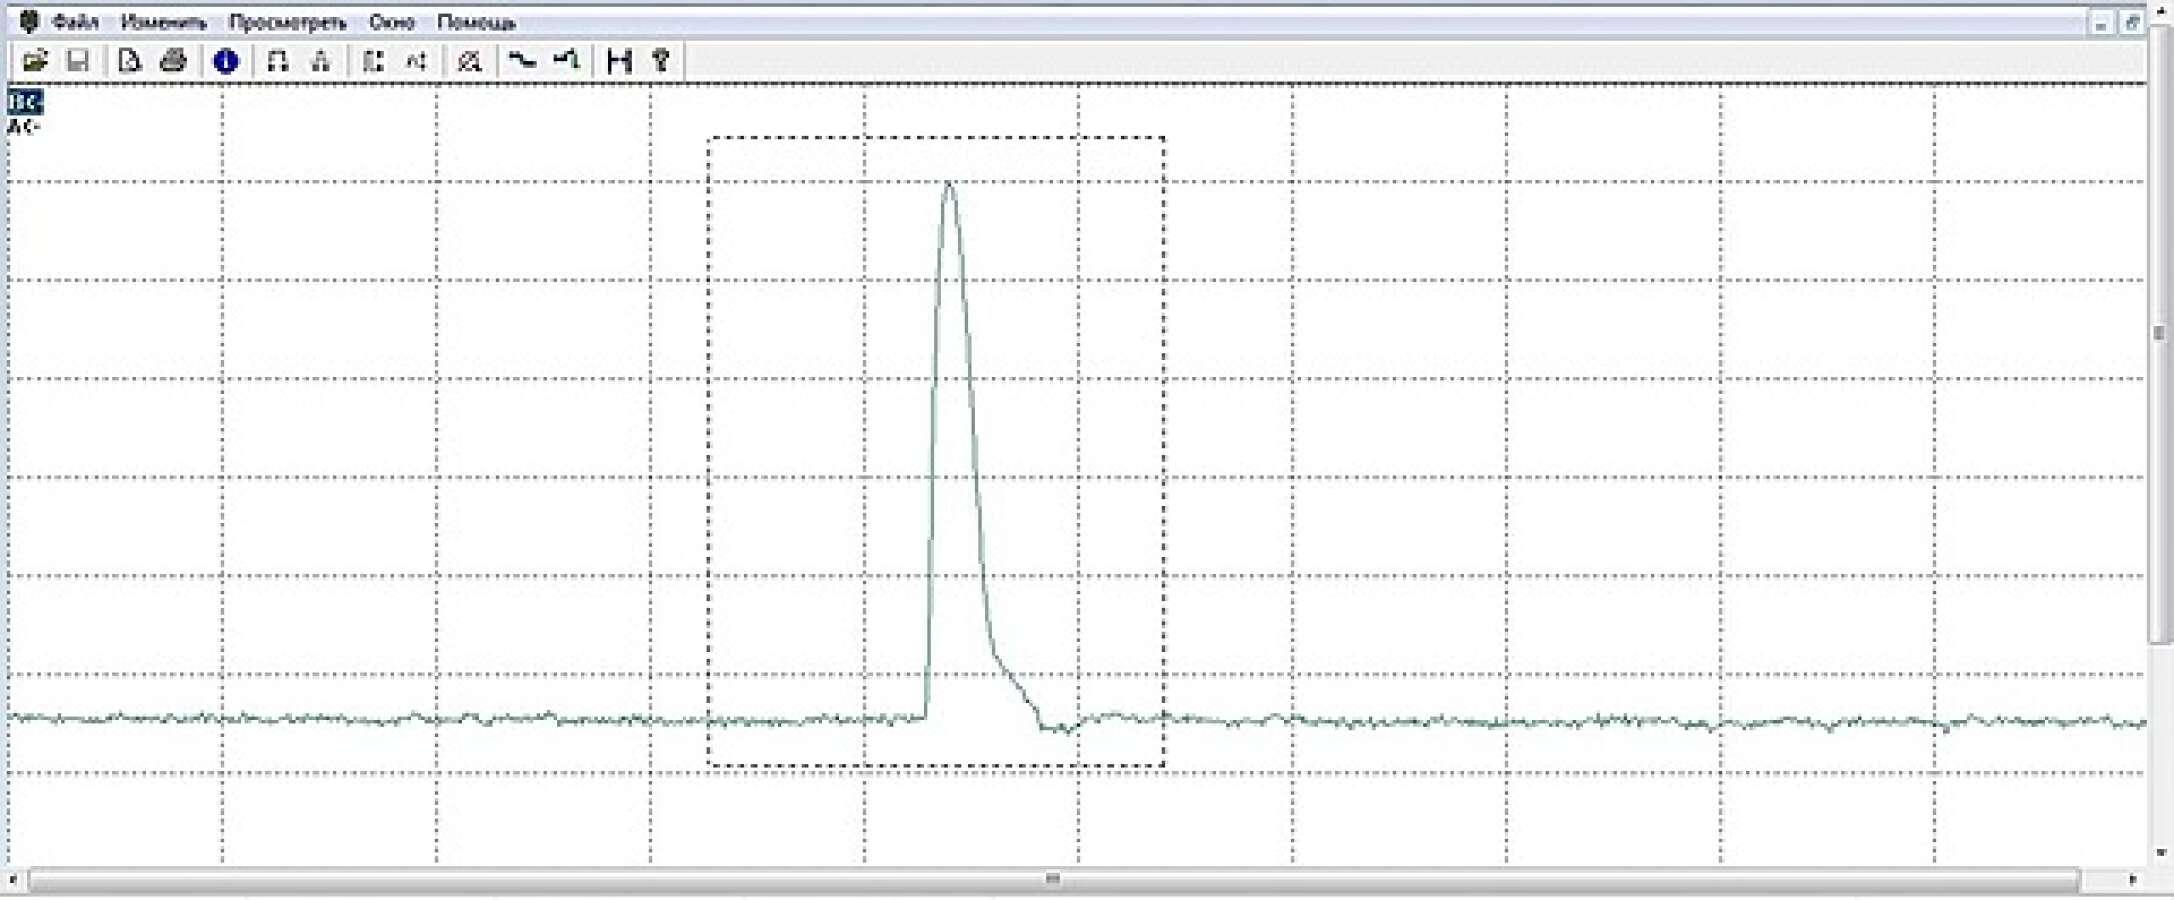Toggle DC coupling label
2174x900 pixels.
(25, 101)
